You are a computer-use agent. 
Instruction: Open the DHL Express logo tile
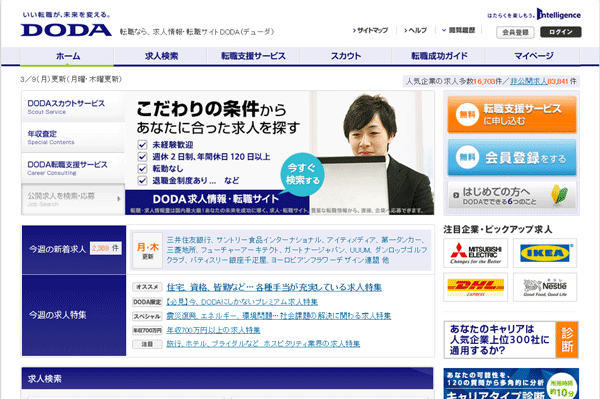click(x=476, y=287)
